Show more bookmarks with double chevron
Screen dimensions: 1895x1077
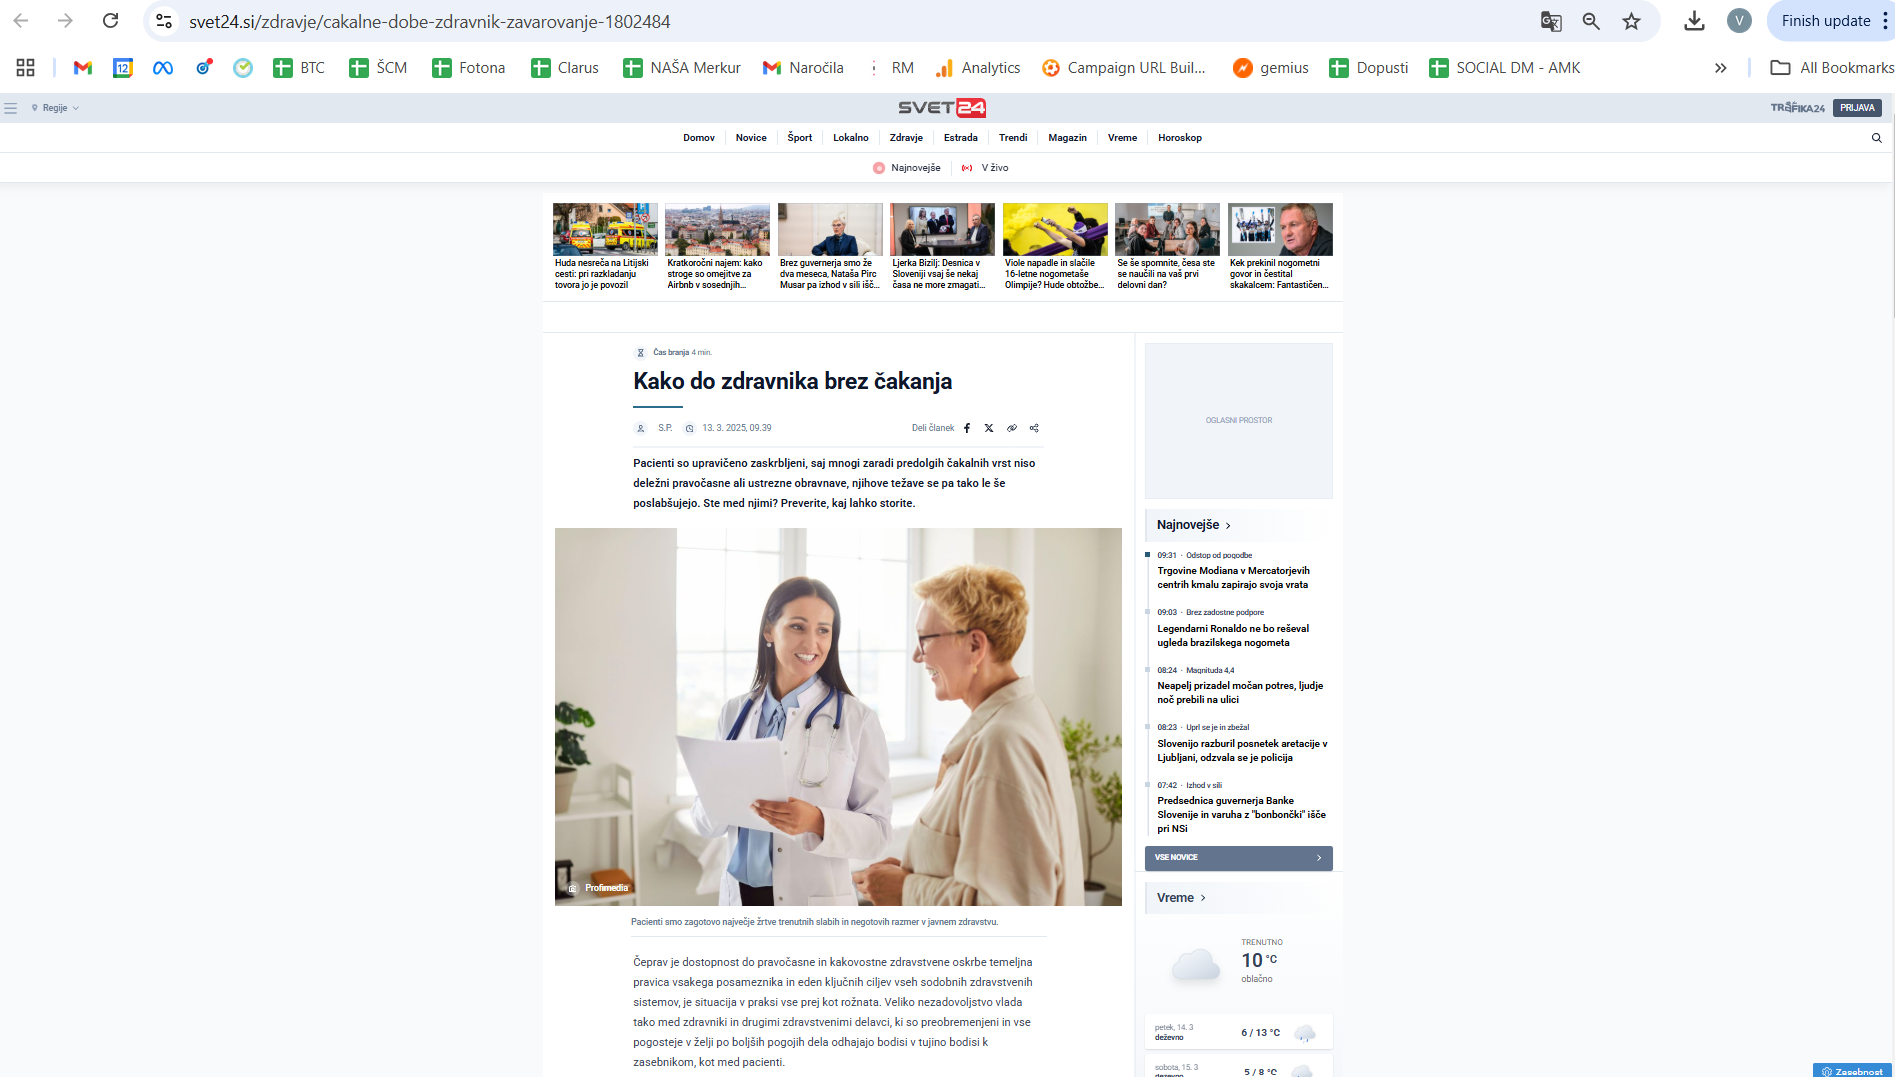point(1720,68)
